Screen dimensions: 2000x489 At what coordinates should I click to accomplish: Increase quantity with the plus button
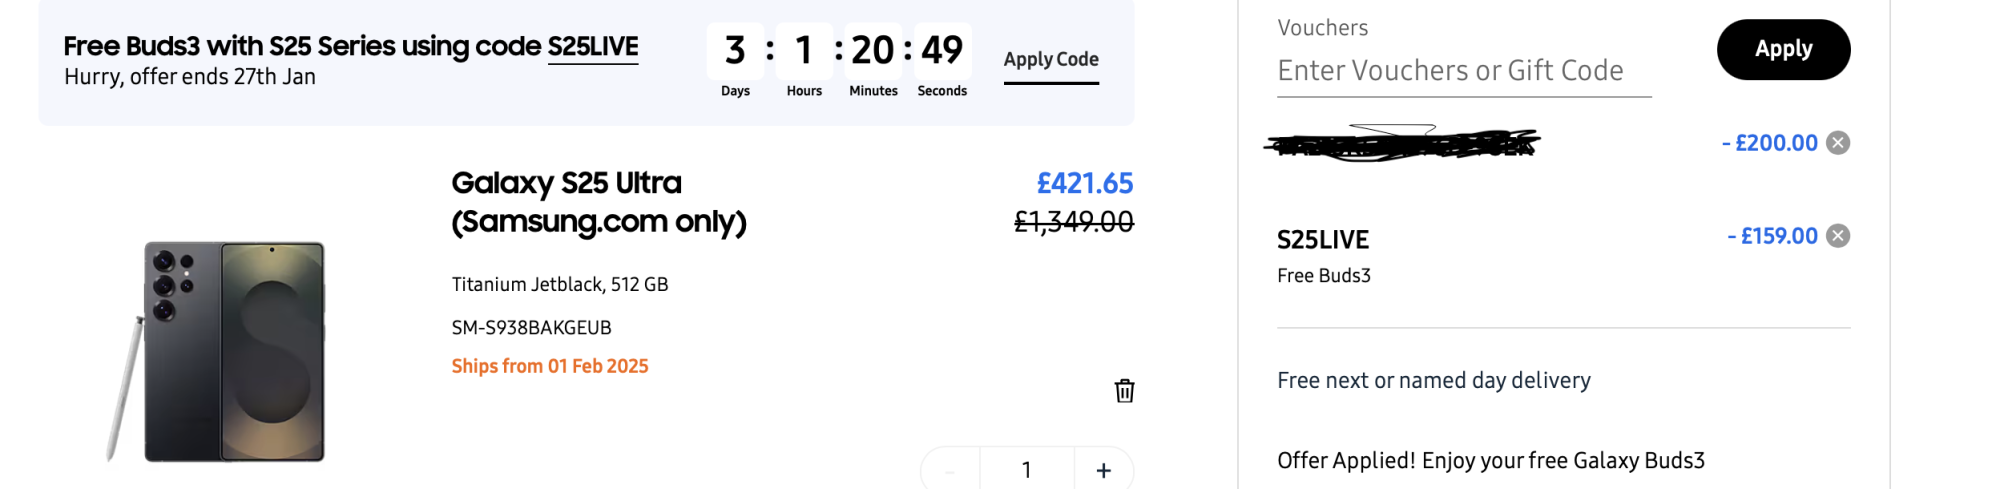click(1103, 470)
